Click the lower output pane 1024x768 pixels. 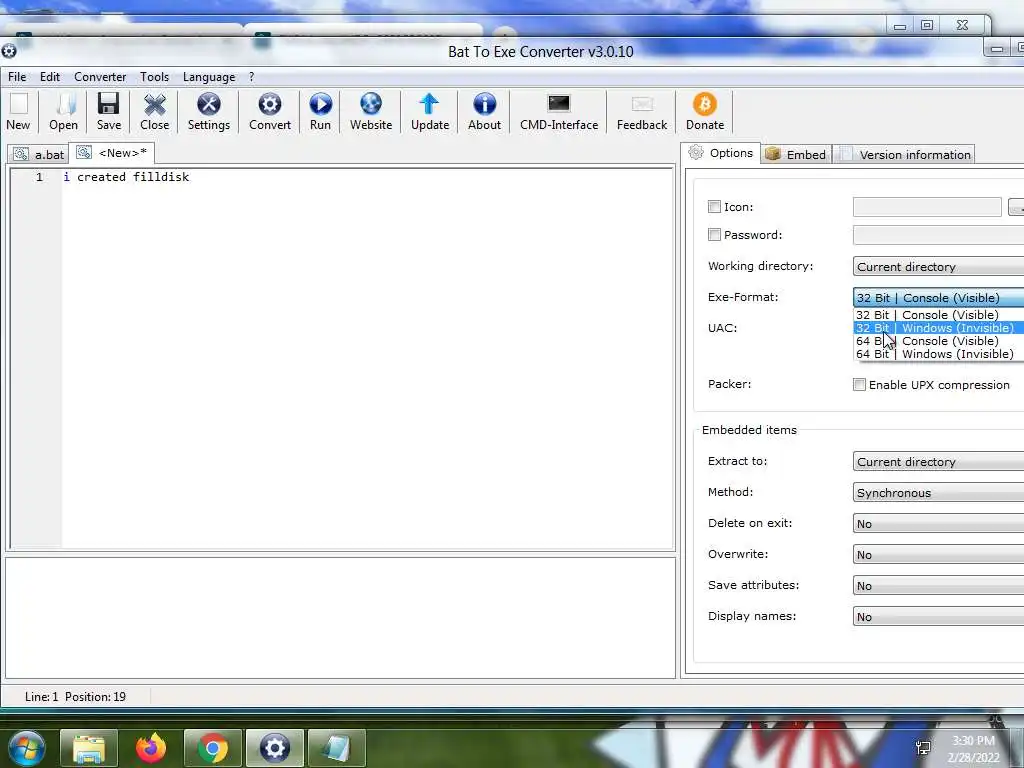coord(340,618)
